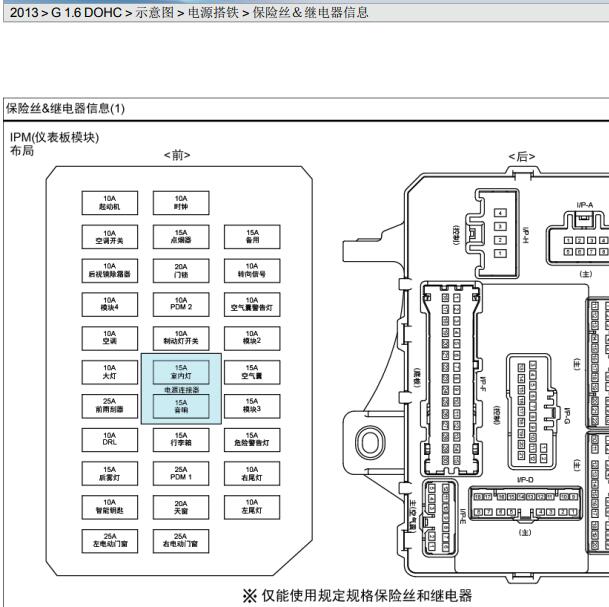Viewport: 609px width, 607px height.
Task: Open the G 1.6 DOHC breadcrumb
Action: (86, 13)
